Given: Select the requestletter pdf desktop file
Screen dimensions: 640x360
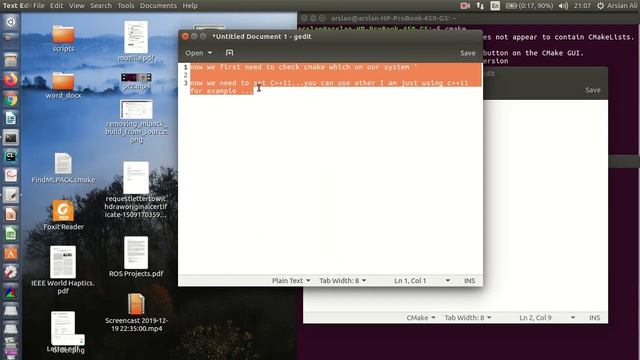Looking at the screenshot, I should tap(136, 190).
